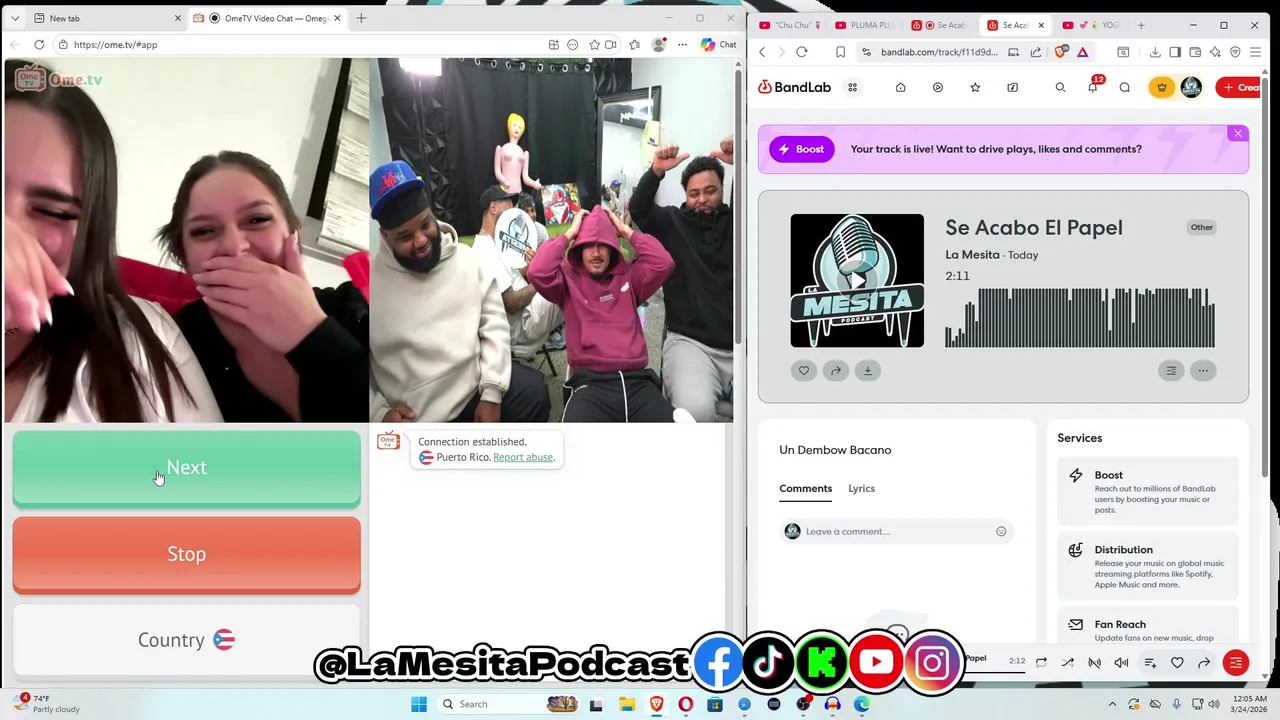Open BandLab favorites star icon
The image size is (1280, 720).
(975, 87)
